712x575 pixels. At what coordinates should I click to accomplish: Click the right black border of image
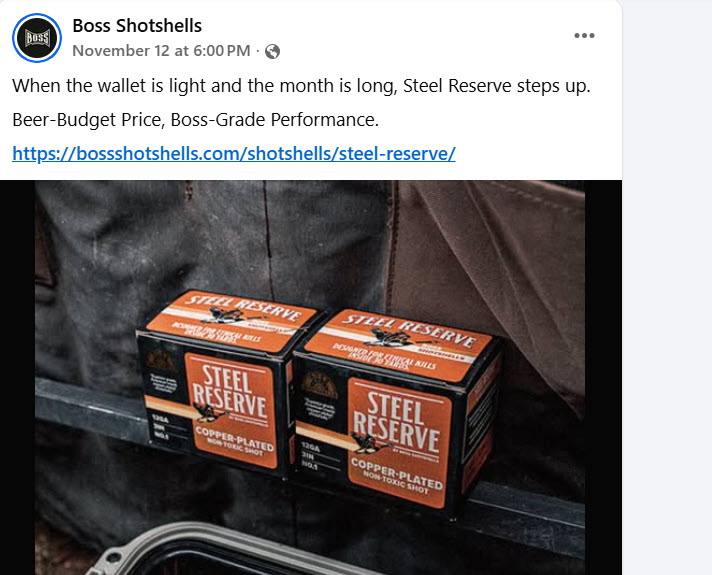coord(603,377)
